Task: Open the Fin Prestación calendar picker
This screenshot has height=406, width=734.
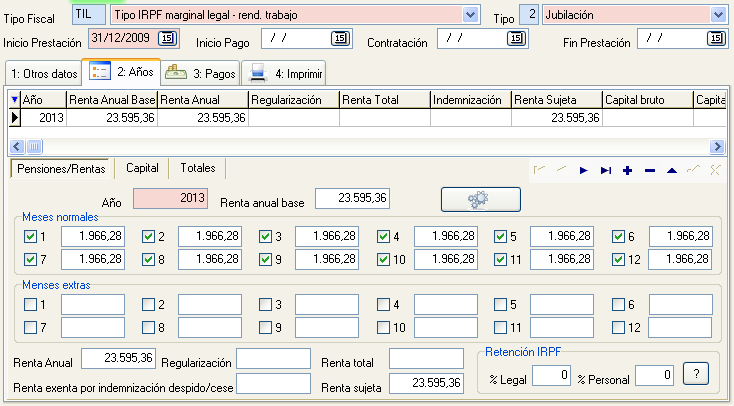Action: coord(716,38)
